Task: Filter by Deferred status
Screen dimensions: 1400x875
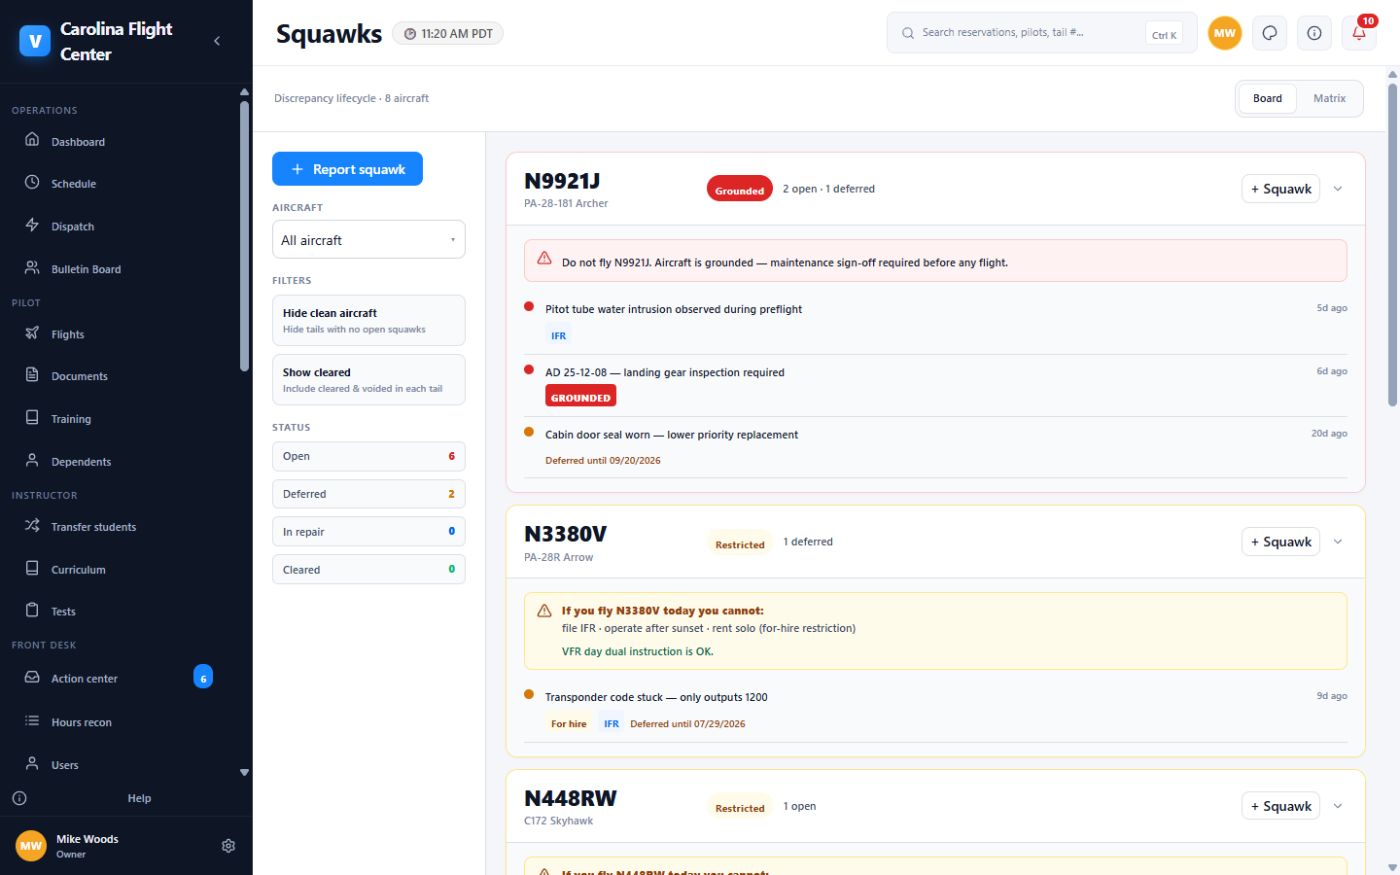Action: (368, 494)
